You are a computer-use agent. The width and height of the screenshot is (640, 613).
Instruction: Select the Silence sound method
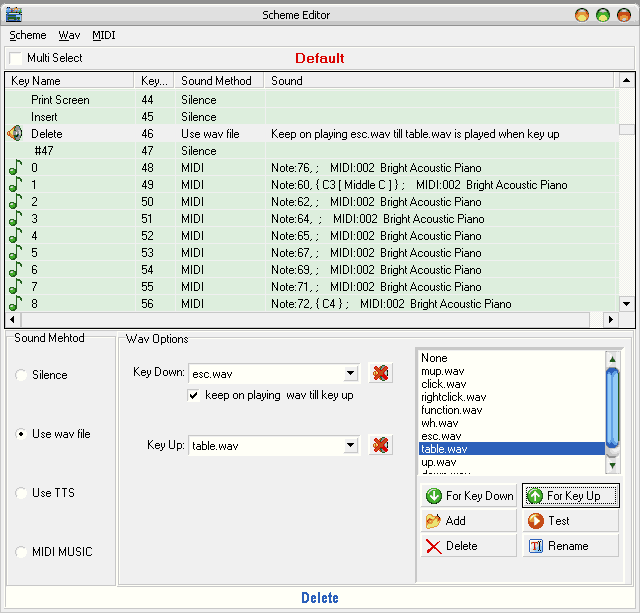click(x=21, y=375)
